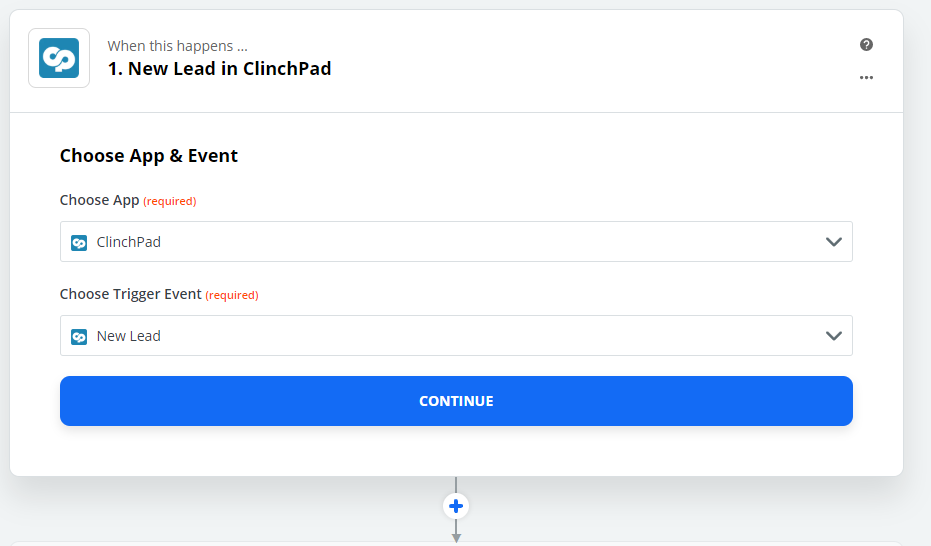Viewport: 931px width, 546px height.
Task: Expand the Choose Trigger Event dropdown chevron
Action: click(x=834, y=336)
